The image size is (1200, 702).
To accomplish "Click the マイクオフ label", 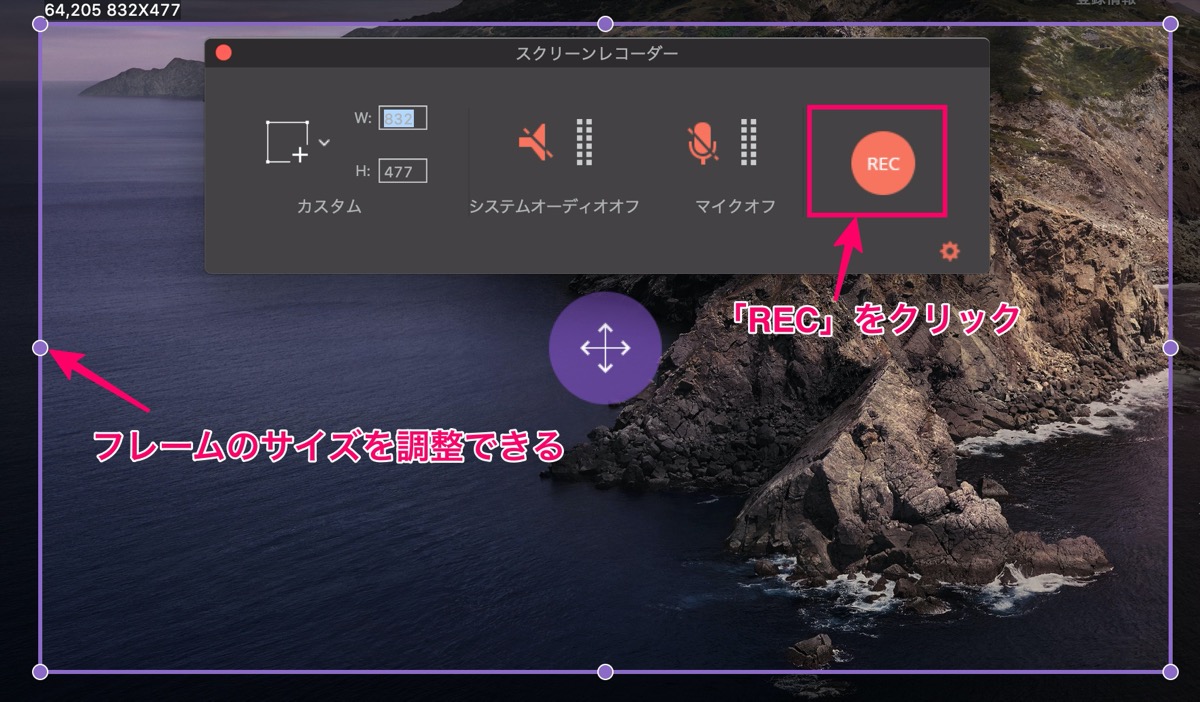I will 736,207.
